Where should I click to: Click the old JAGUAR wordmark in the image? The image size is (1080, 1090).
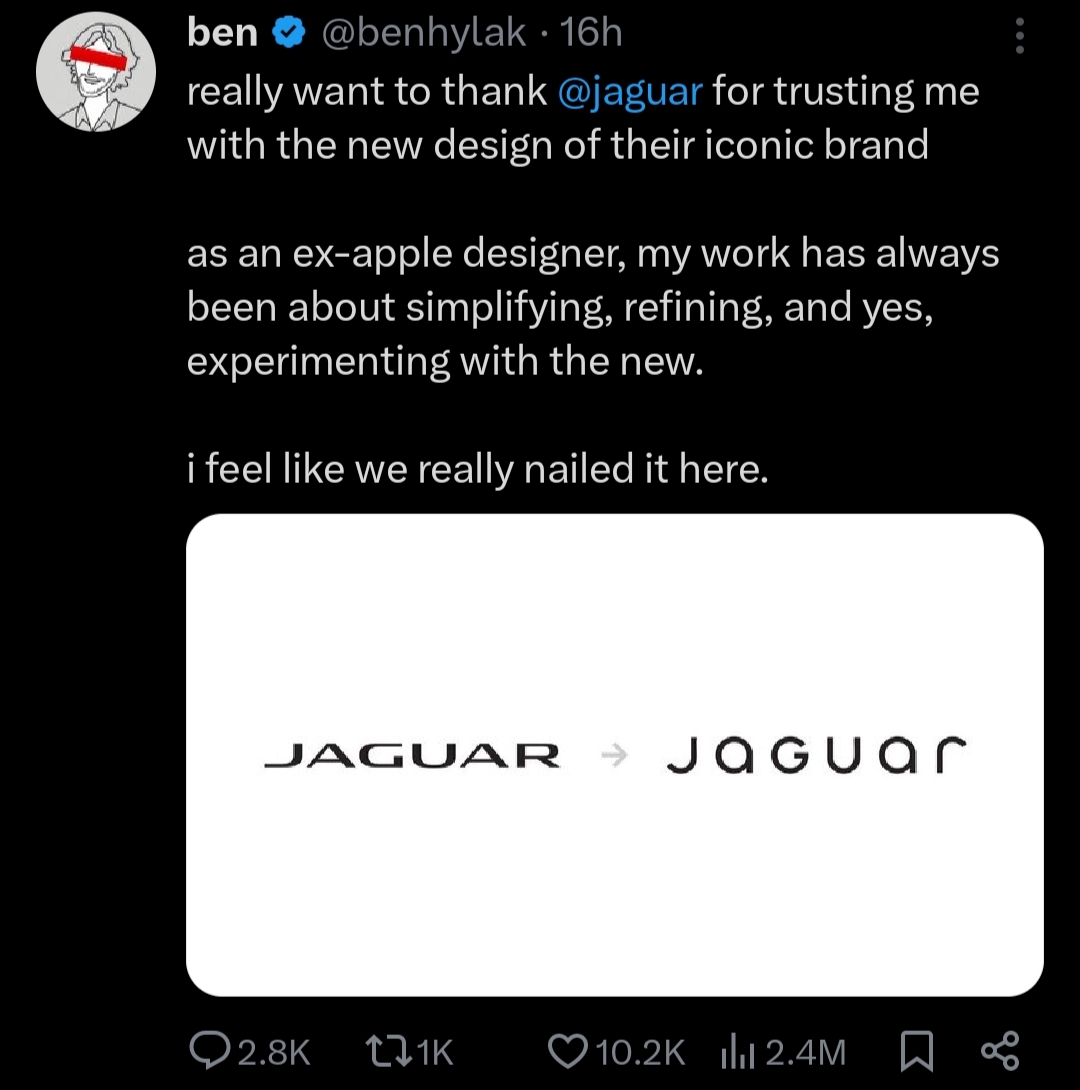point(412,755)
